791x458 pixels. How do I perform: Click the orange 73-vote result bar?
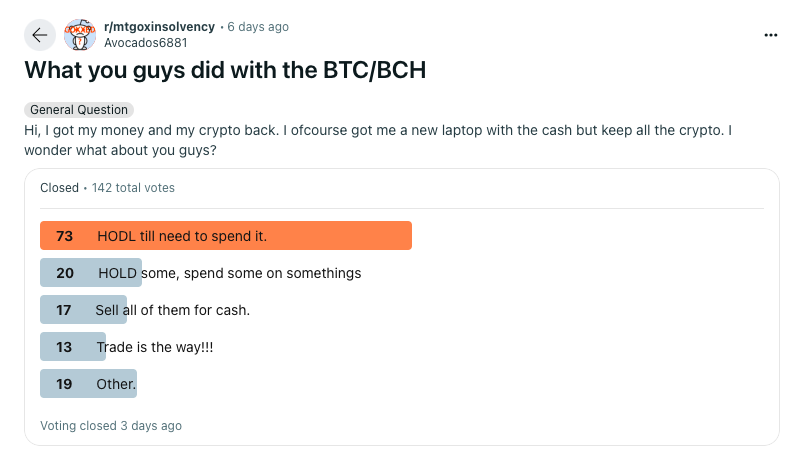coord(226,236)
